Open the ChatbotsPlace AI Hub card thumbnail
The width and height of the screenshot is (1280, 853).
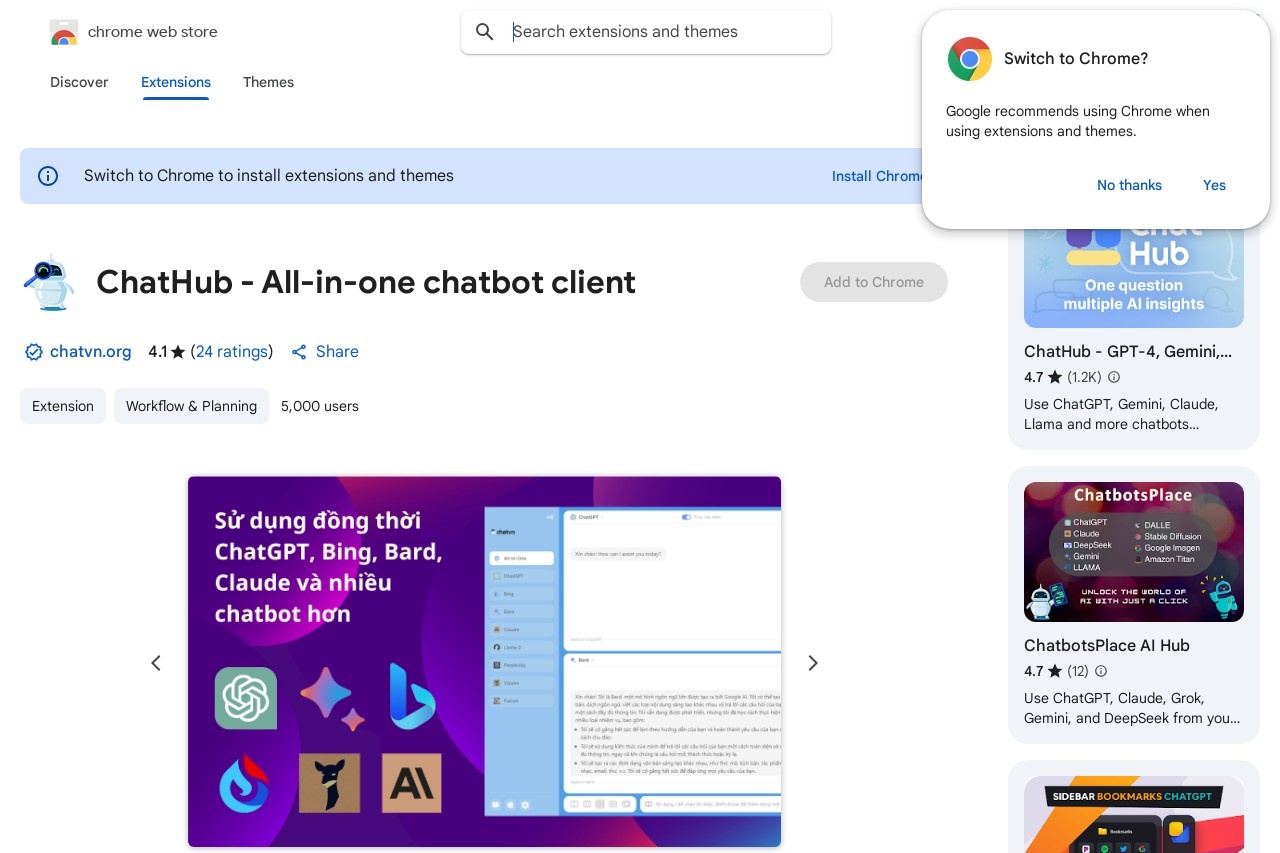[x=1134, y=552]
